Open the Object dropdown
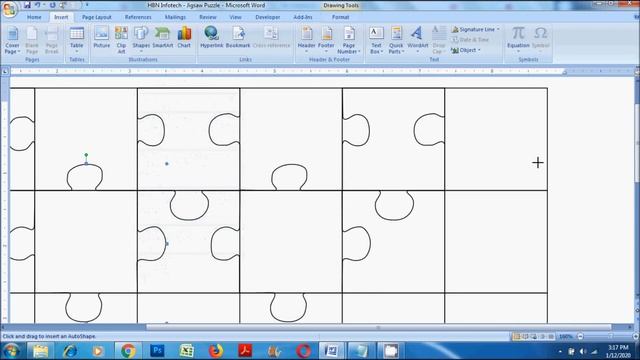Viewport: 640px width, 360px height. click(x=466, y=50)
